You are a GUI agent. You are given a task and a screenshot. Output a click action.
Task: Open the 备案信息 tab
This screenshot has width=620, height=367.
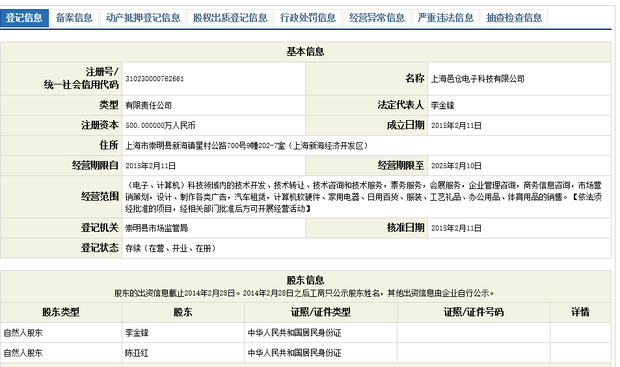pos(74,18)
